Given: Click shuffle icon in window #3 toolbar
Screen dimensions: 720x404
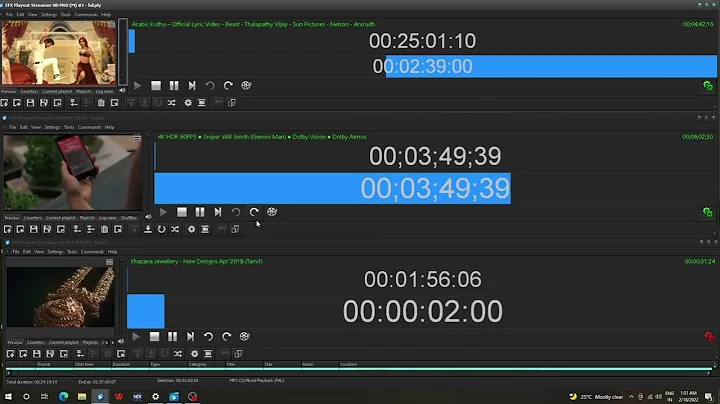Looking at the screenshot, I should pyautogui.click(x=178, y=354).
